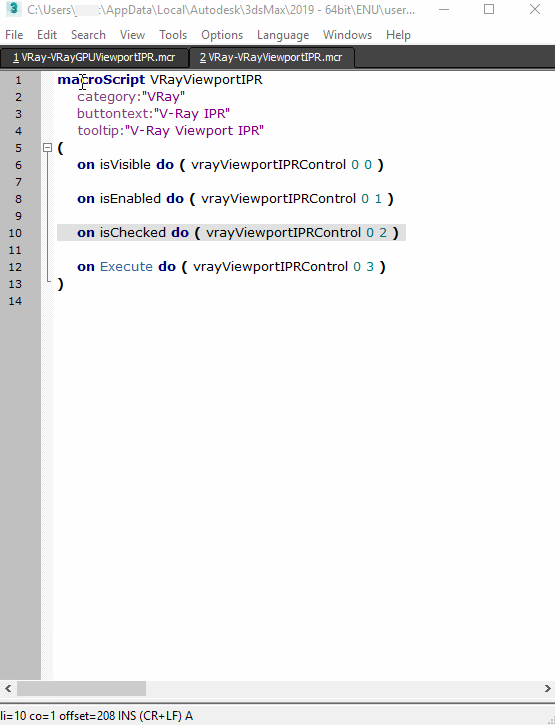Place cursor on the Execute keyword

(x=126, y=267)
